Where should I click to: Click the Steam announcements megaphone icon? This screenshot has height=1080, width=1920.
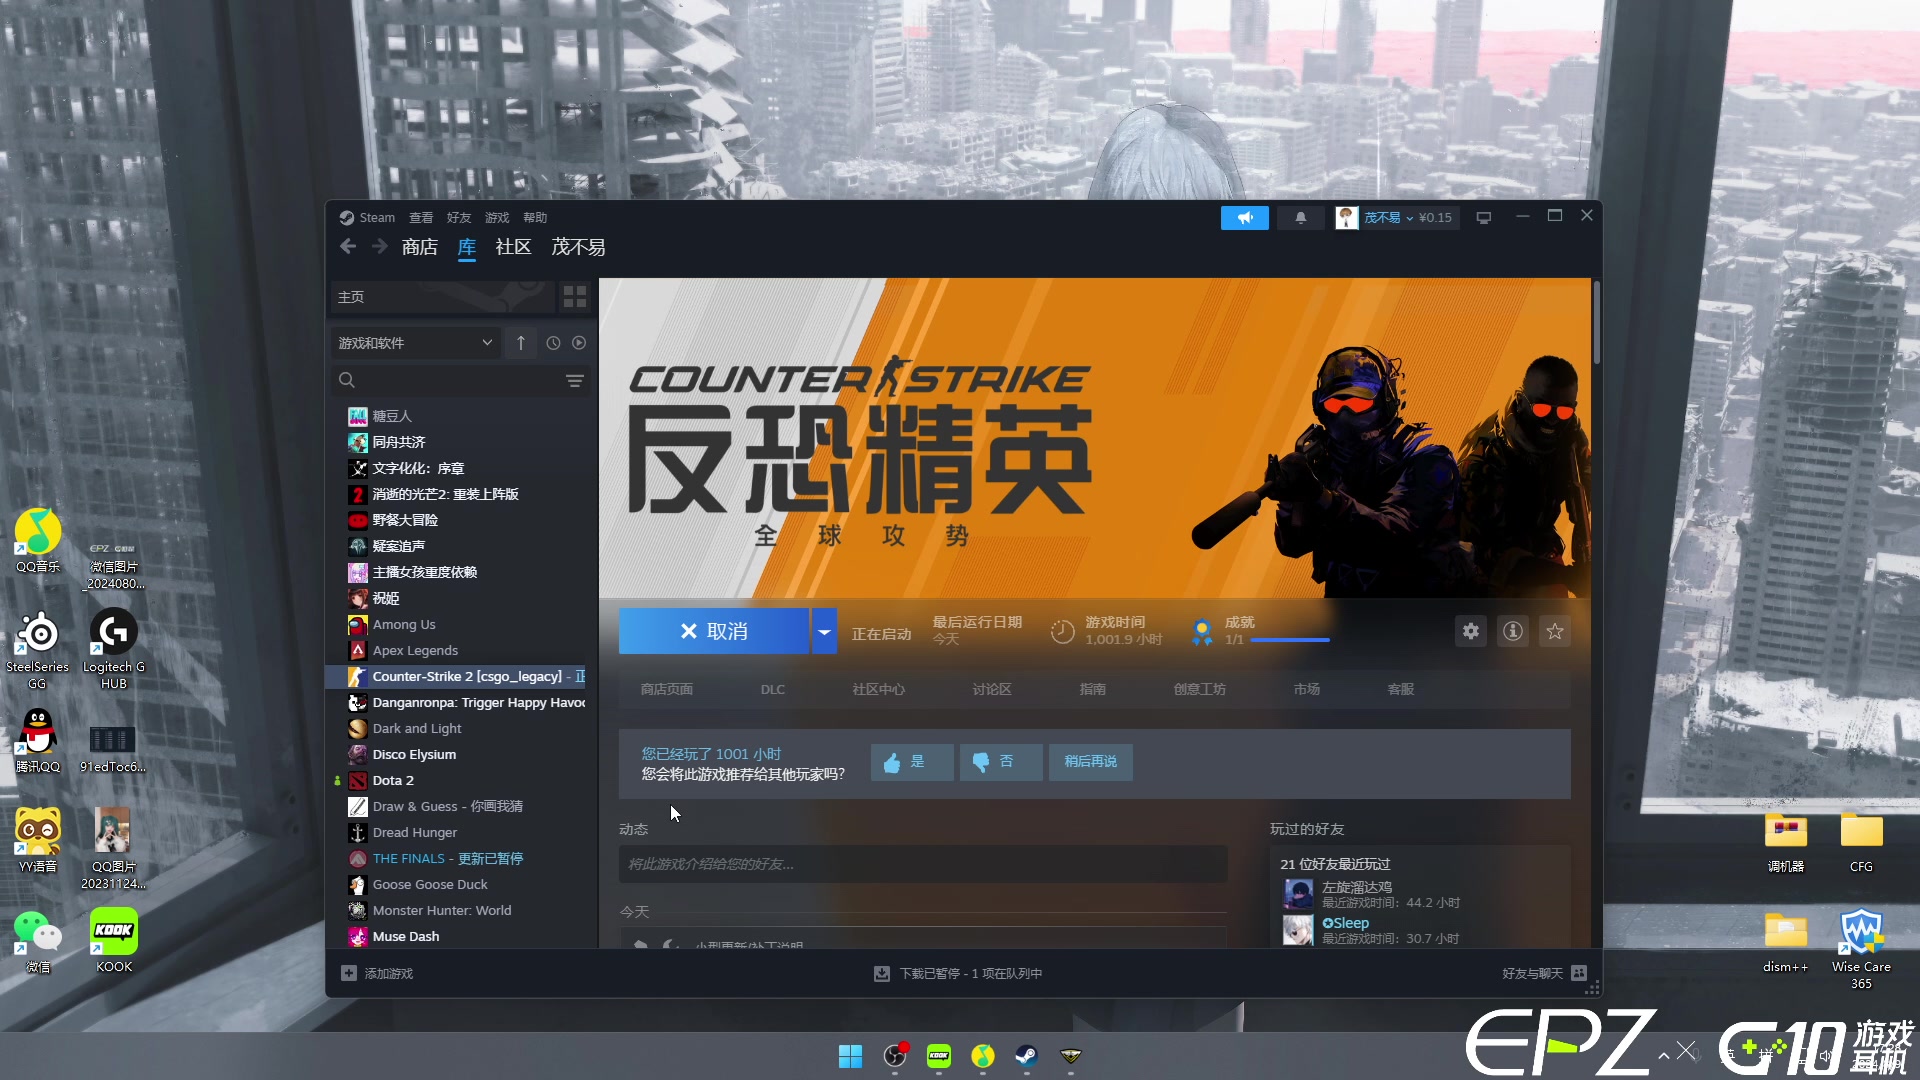1244,218
